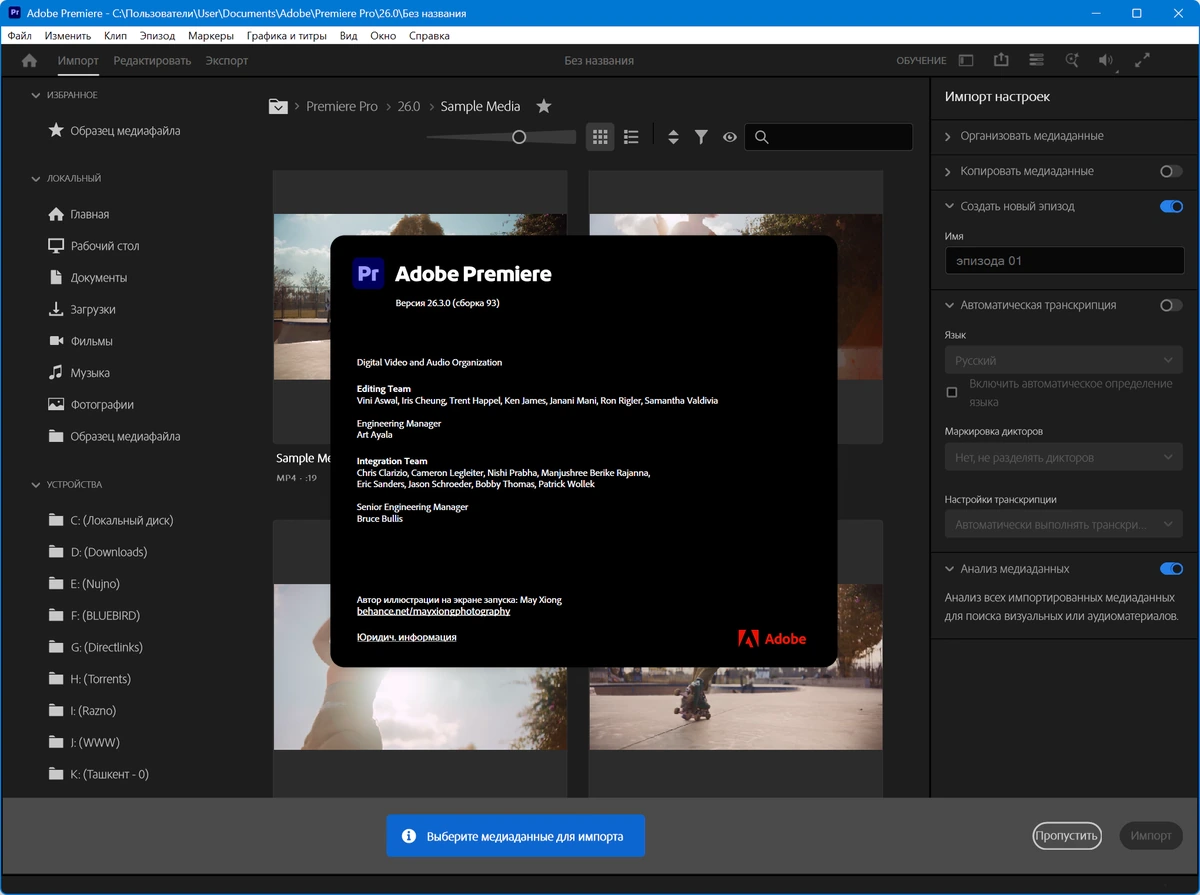This screenshot has height=895, width=1200.
Task: Click the ОБУЧЕНИЕ button
Action: tap(921, 61)
